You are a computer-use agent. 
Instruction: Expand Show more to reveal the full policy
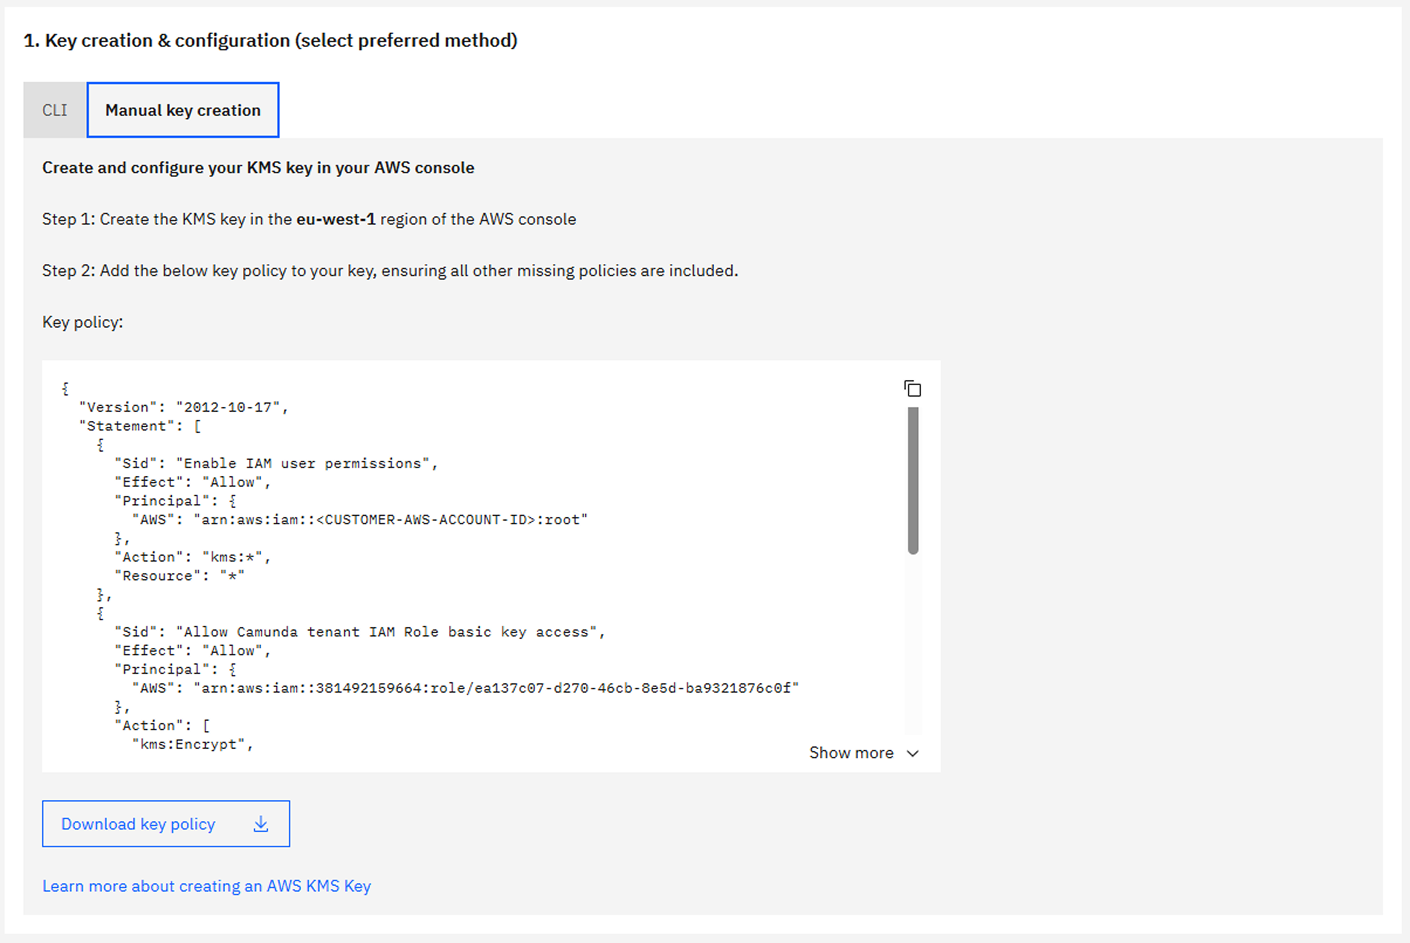coord(851,753)
